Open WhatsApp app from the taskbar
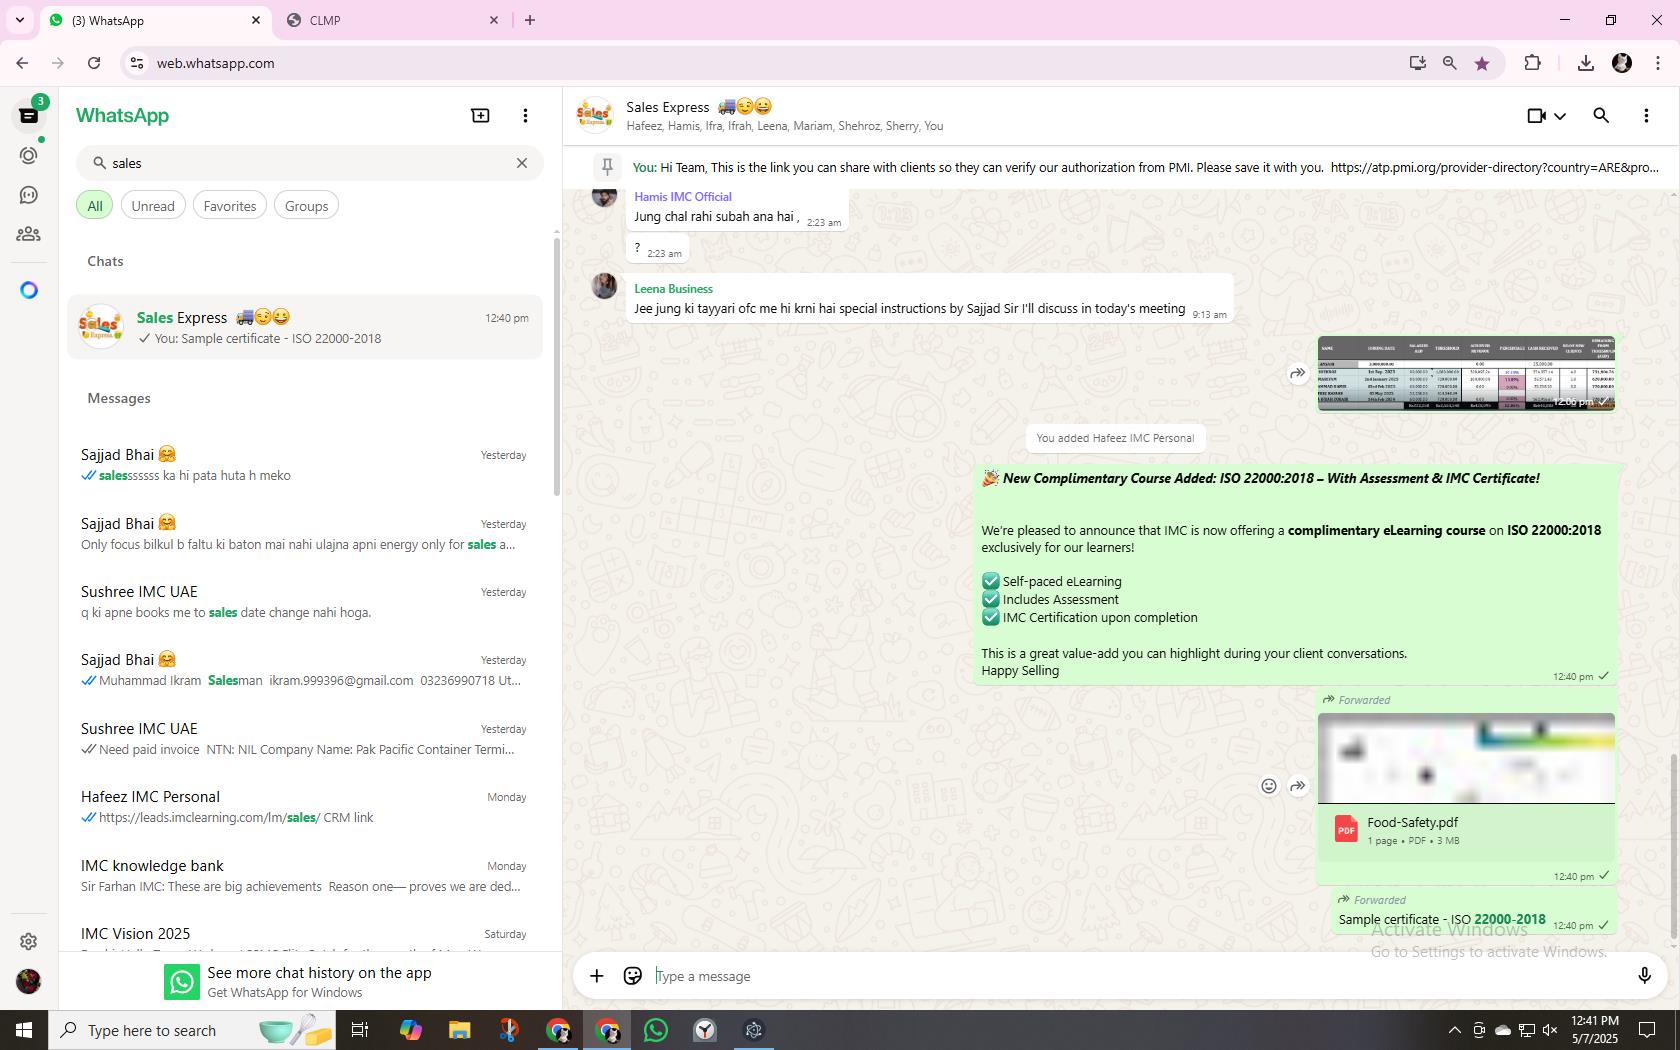This screenshot has width=1680, height=1050. [656, 1030]
